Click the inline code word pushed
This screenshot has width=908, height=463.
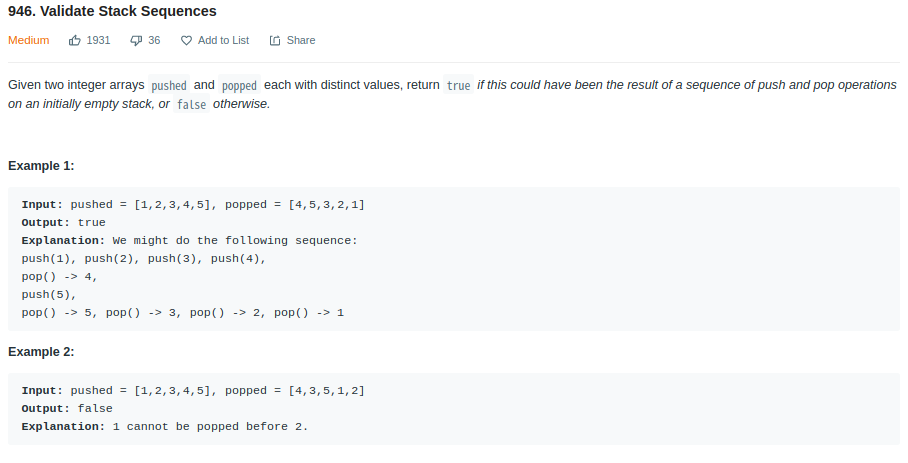(x=169, y=85)
